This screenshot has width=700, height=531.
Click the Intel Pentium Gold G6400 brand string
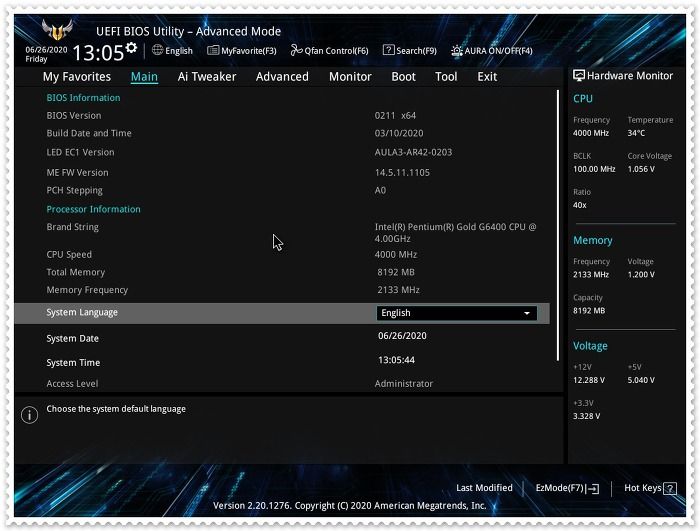pos(455,233)
